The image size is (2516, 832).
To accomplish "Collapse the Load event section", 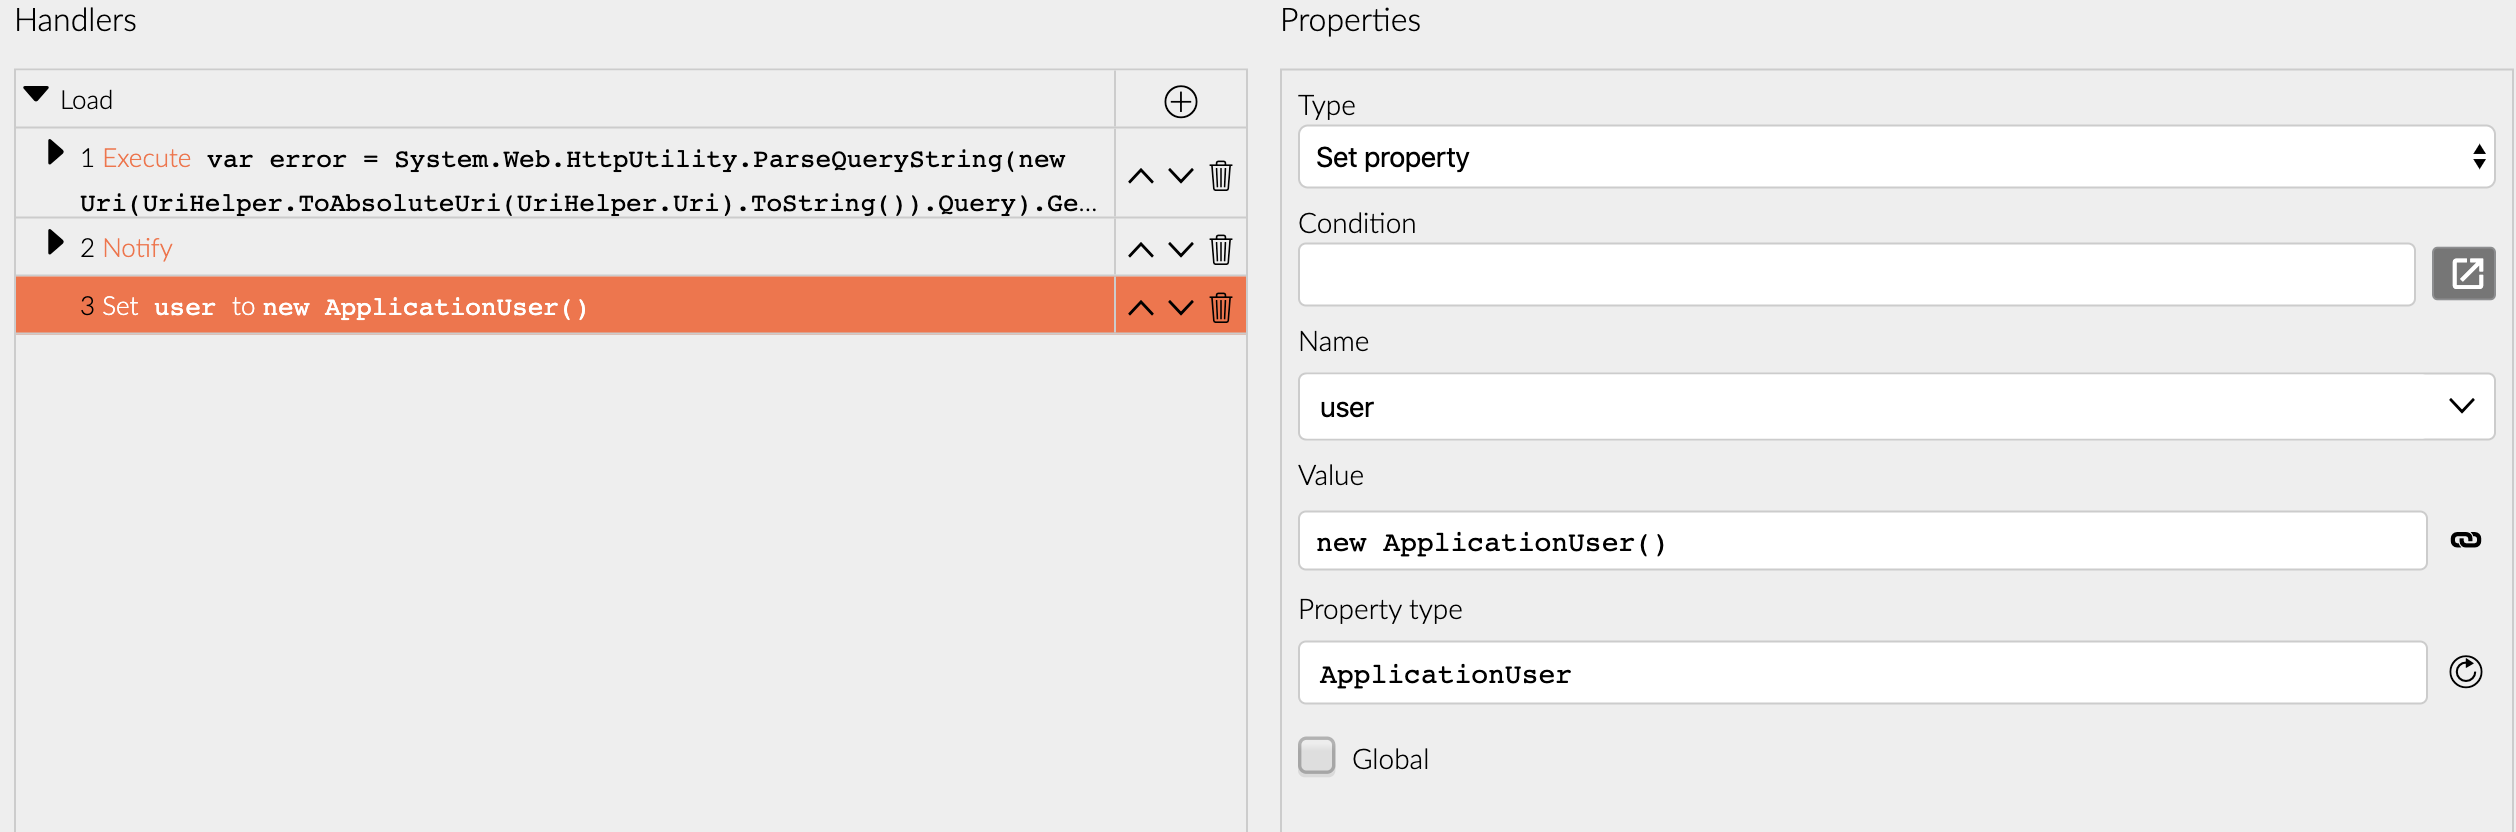I will pyautogui.click(x=36, y=95).
